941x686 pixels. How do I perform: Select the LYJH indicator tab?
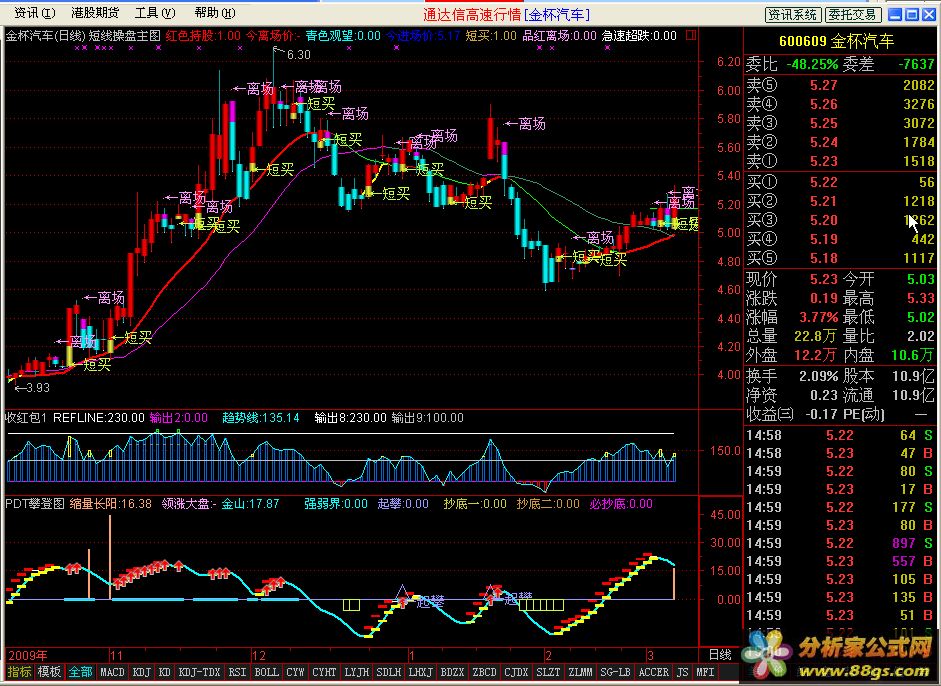pos(356,672)
